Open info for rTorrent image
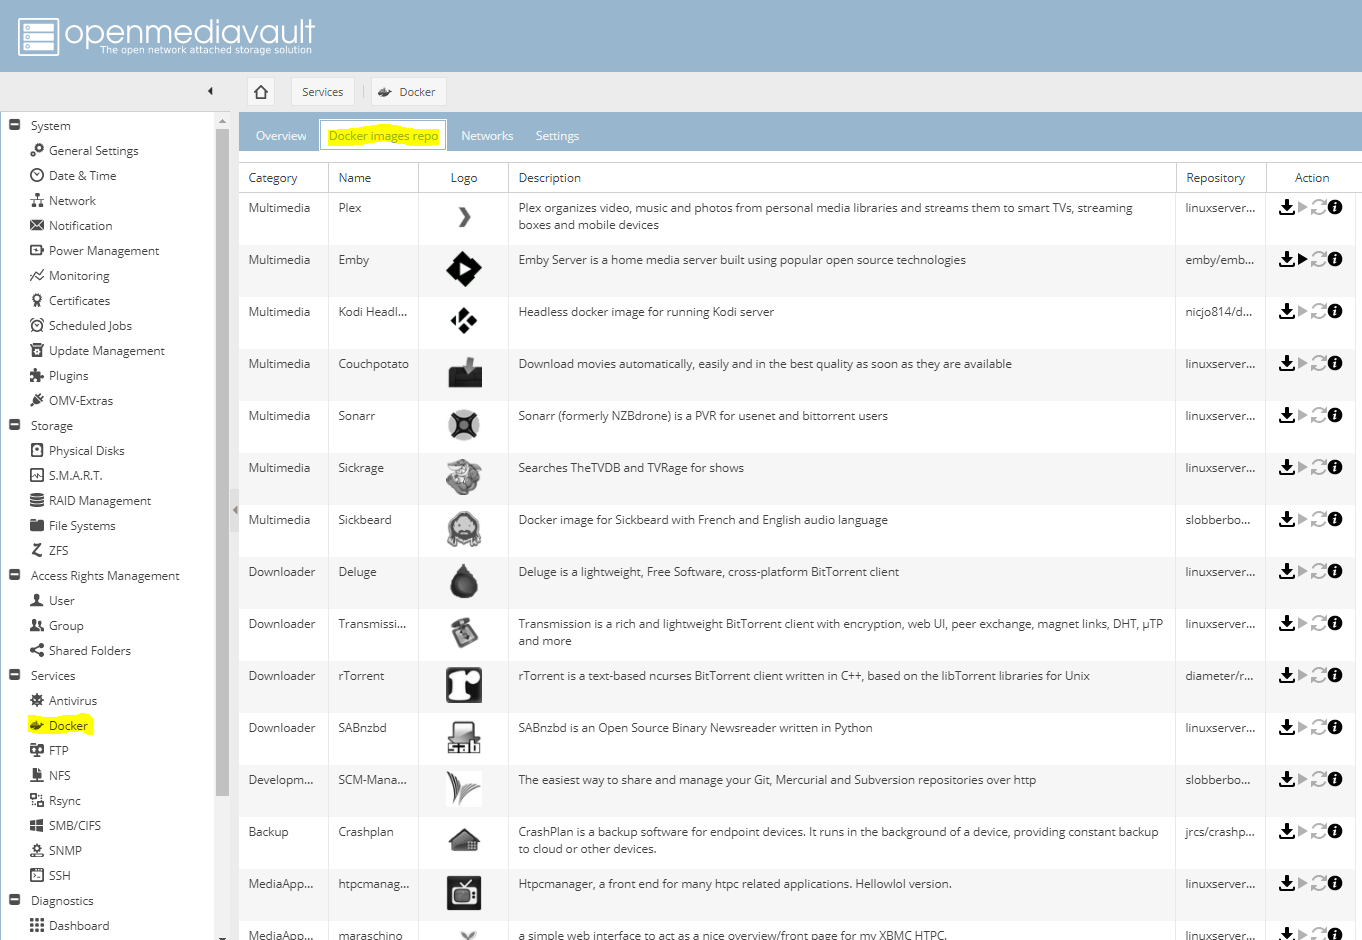The width and height of the screenshot is (1362, 940). (1335, 675)
